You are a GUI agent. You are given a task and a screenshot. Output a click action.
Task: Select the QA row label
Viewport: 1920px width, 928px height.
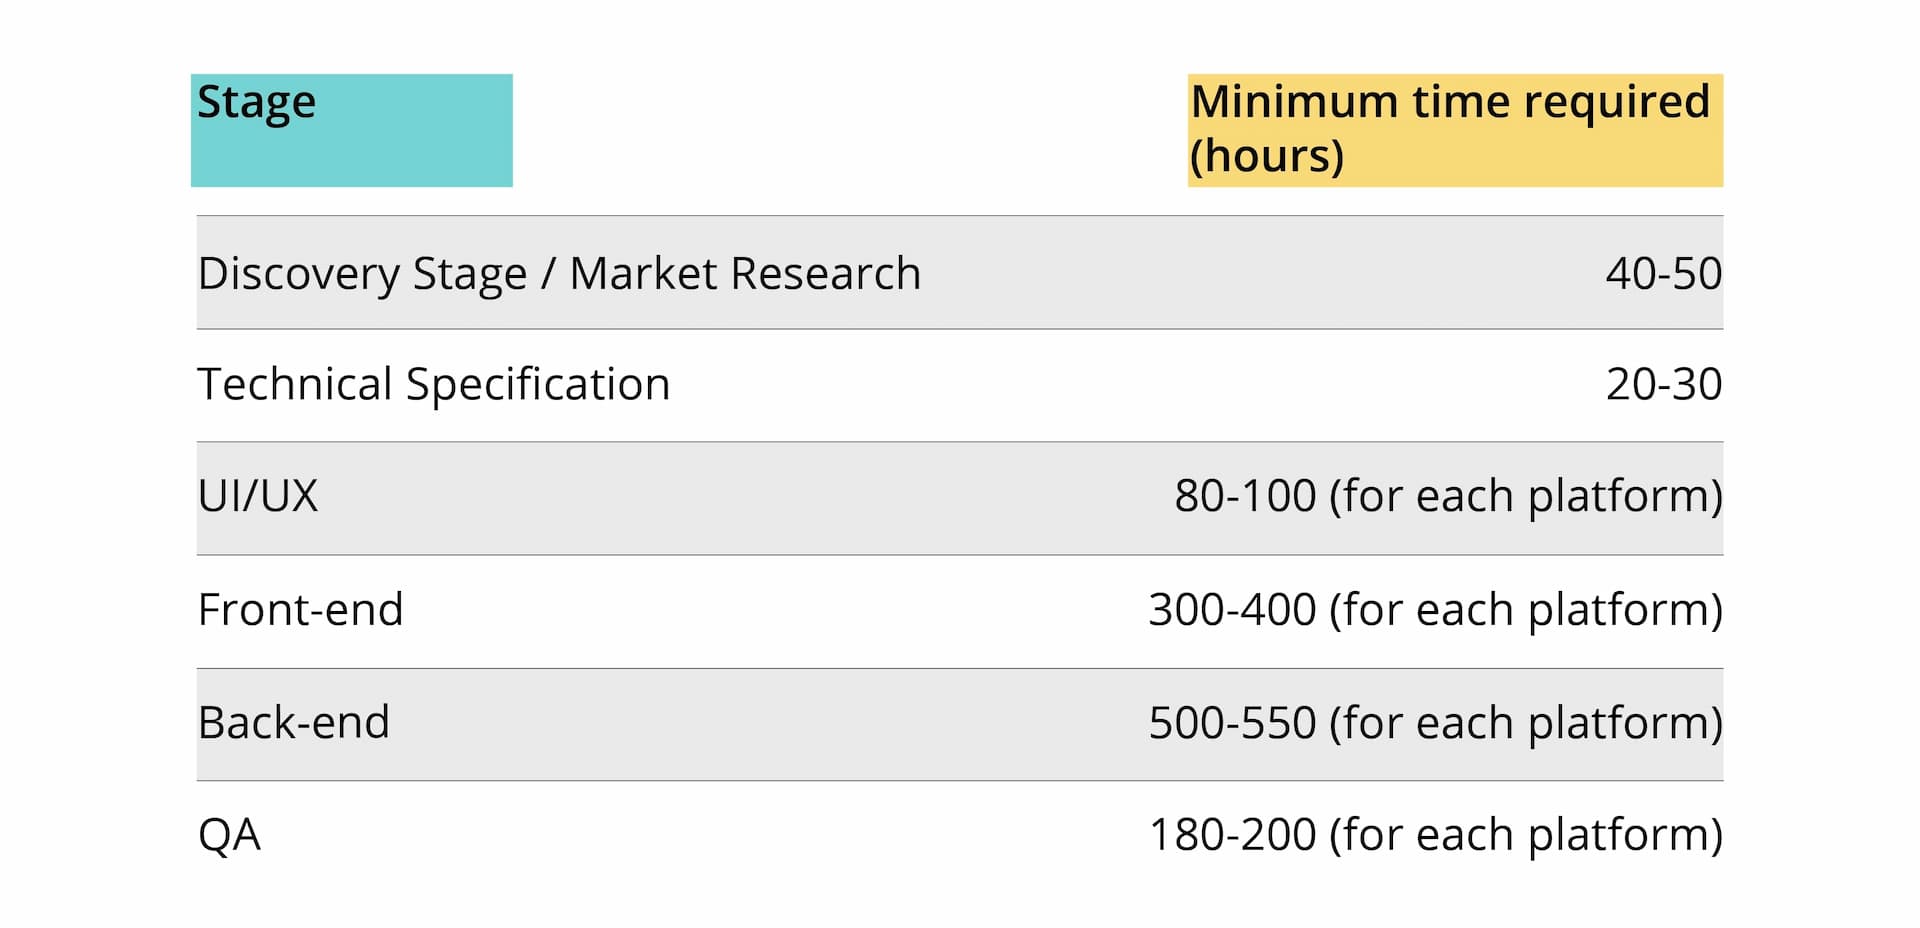229,836
